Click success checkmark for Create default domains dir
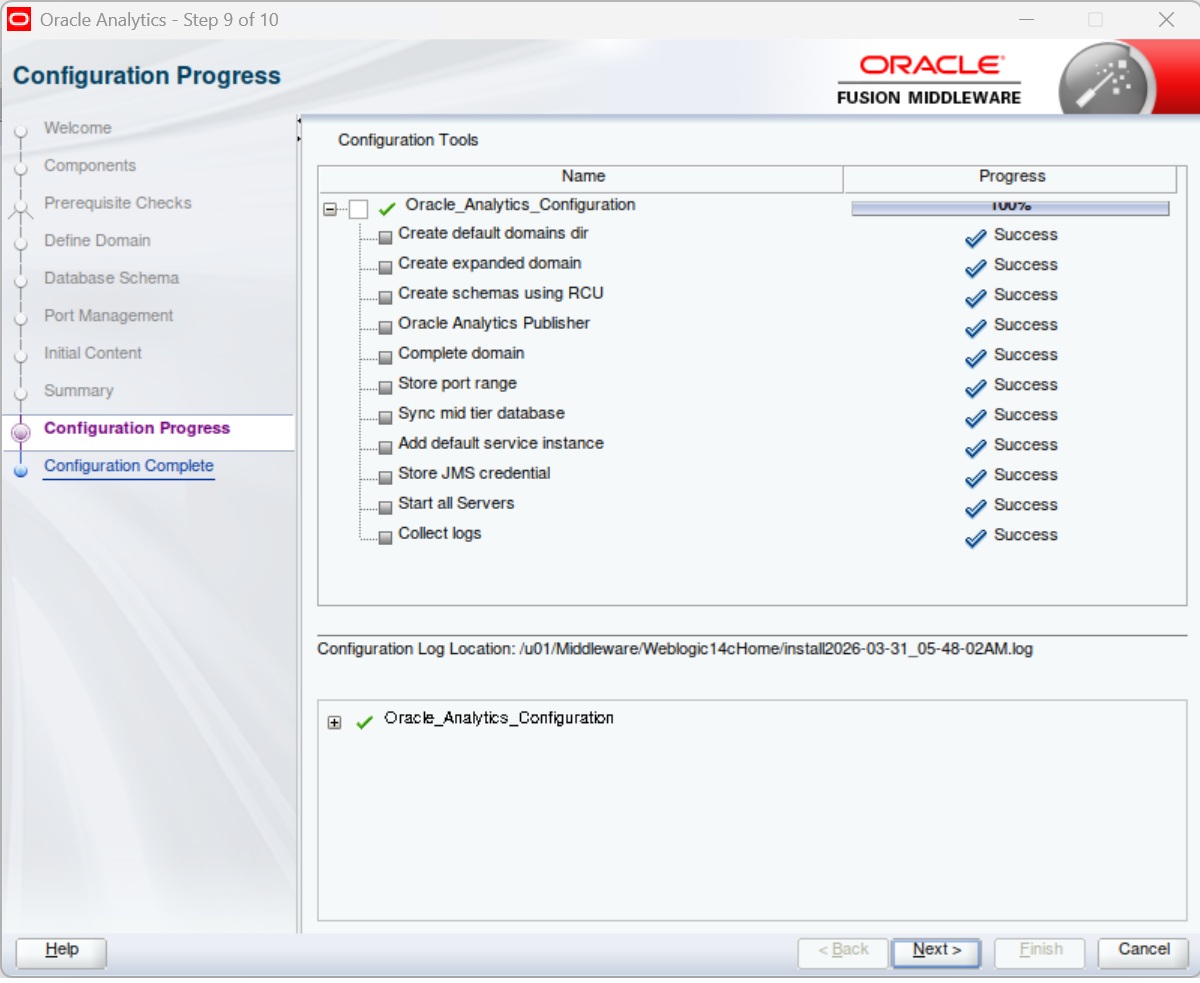The height and width of the screenshot is (983, 1200). pos(976,238)
